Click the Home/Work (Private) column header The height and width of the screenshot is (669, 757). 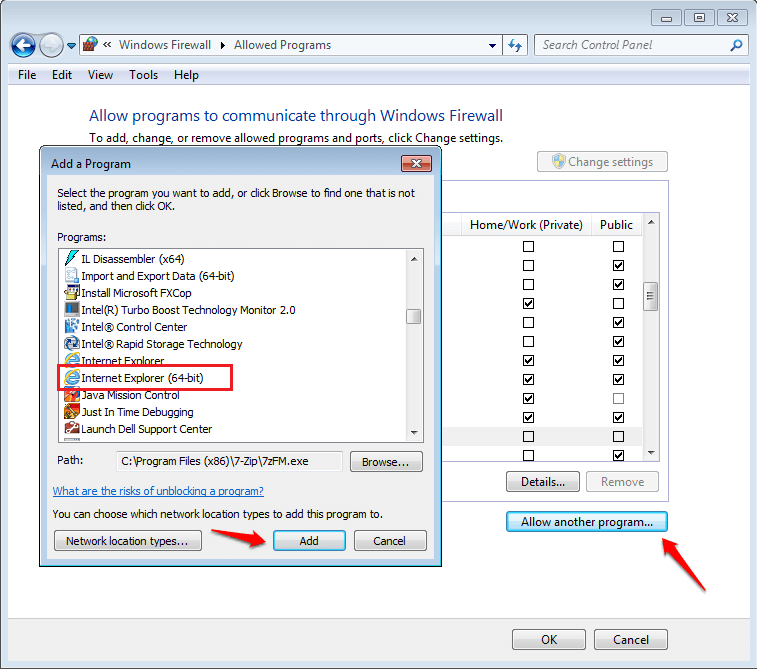pyautogui.click(x=526, y=225)
